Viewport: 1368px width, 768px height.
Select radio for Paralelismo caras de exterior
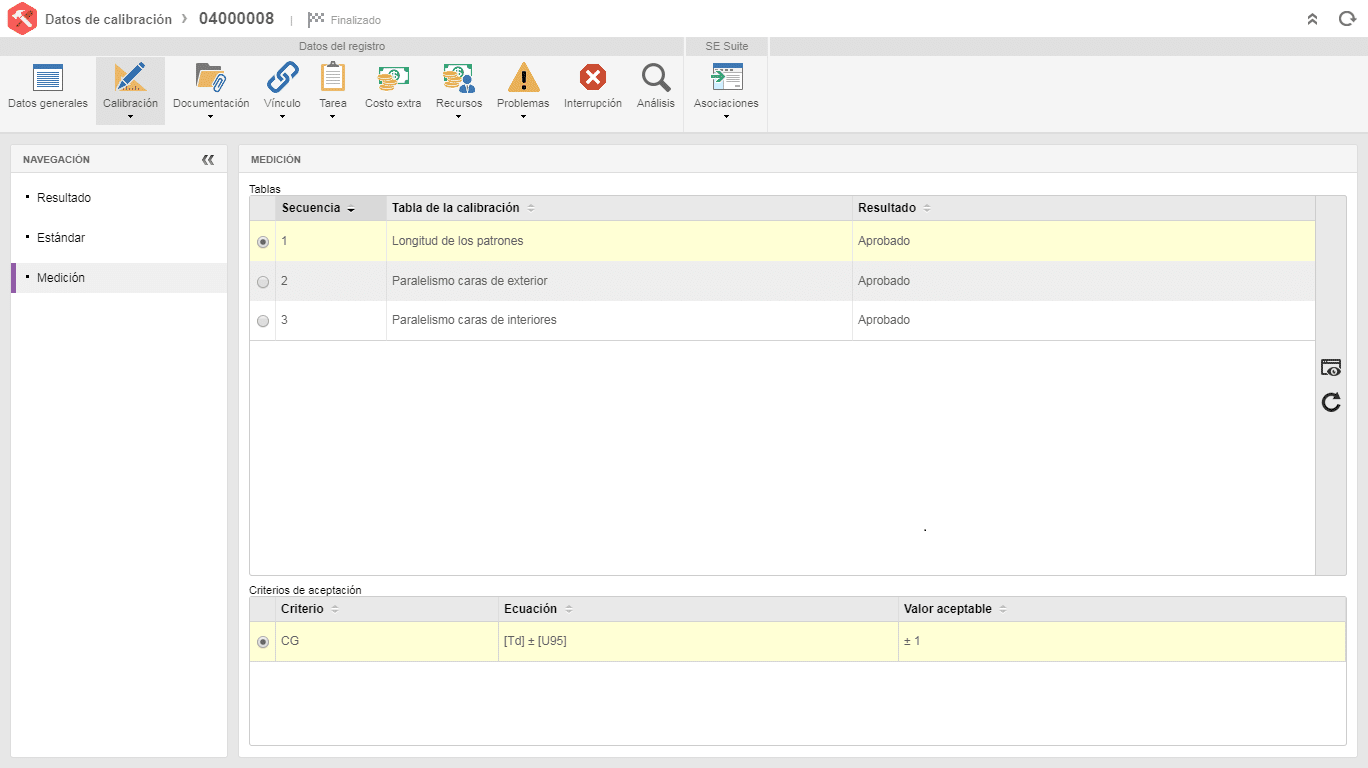[263, 282]
